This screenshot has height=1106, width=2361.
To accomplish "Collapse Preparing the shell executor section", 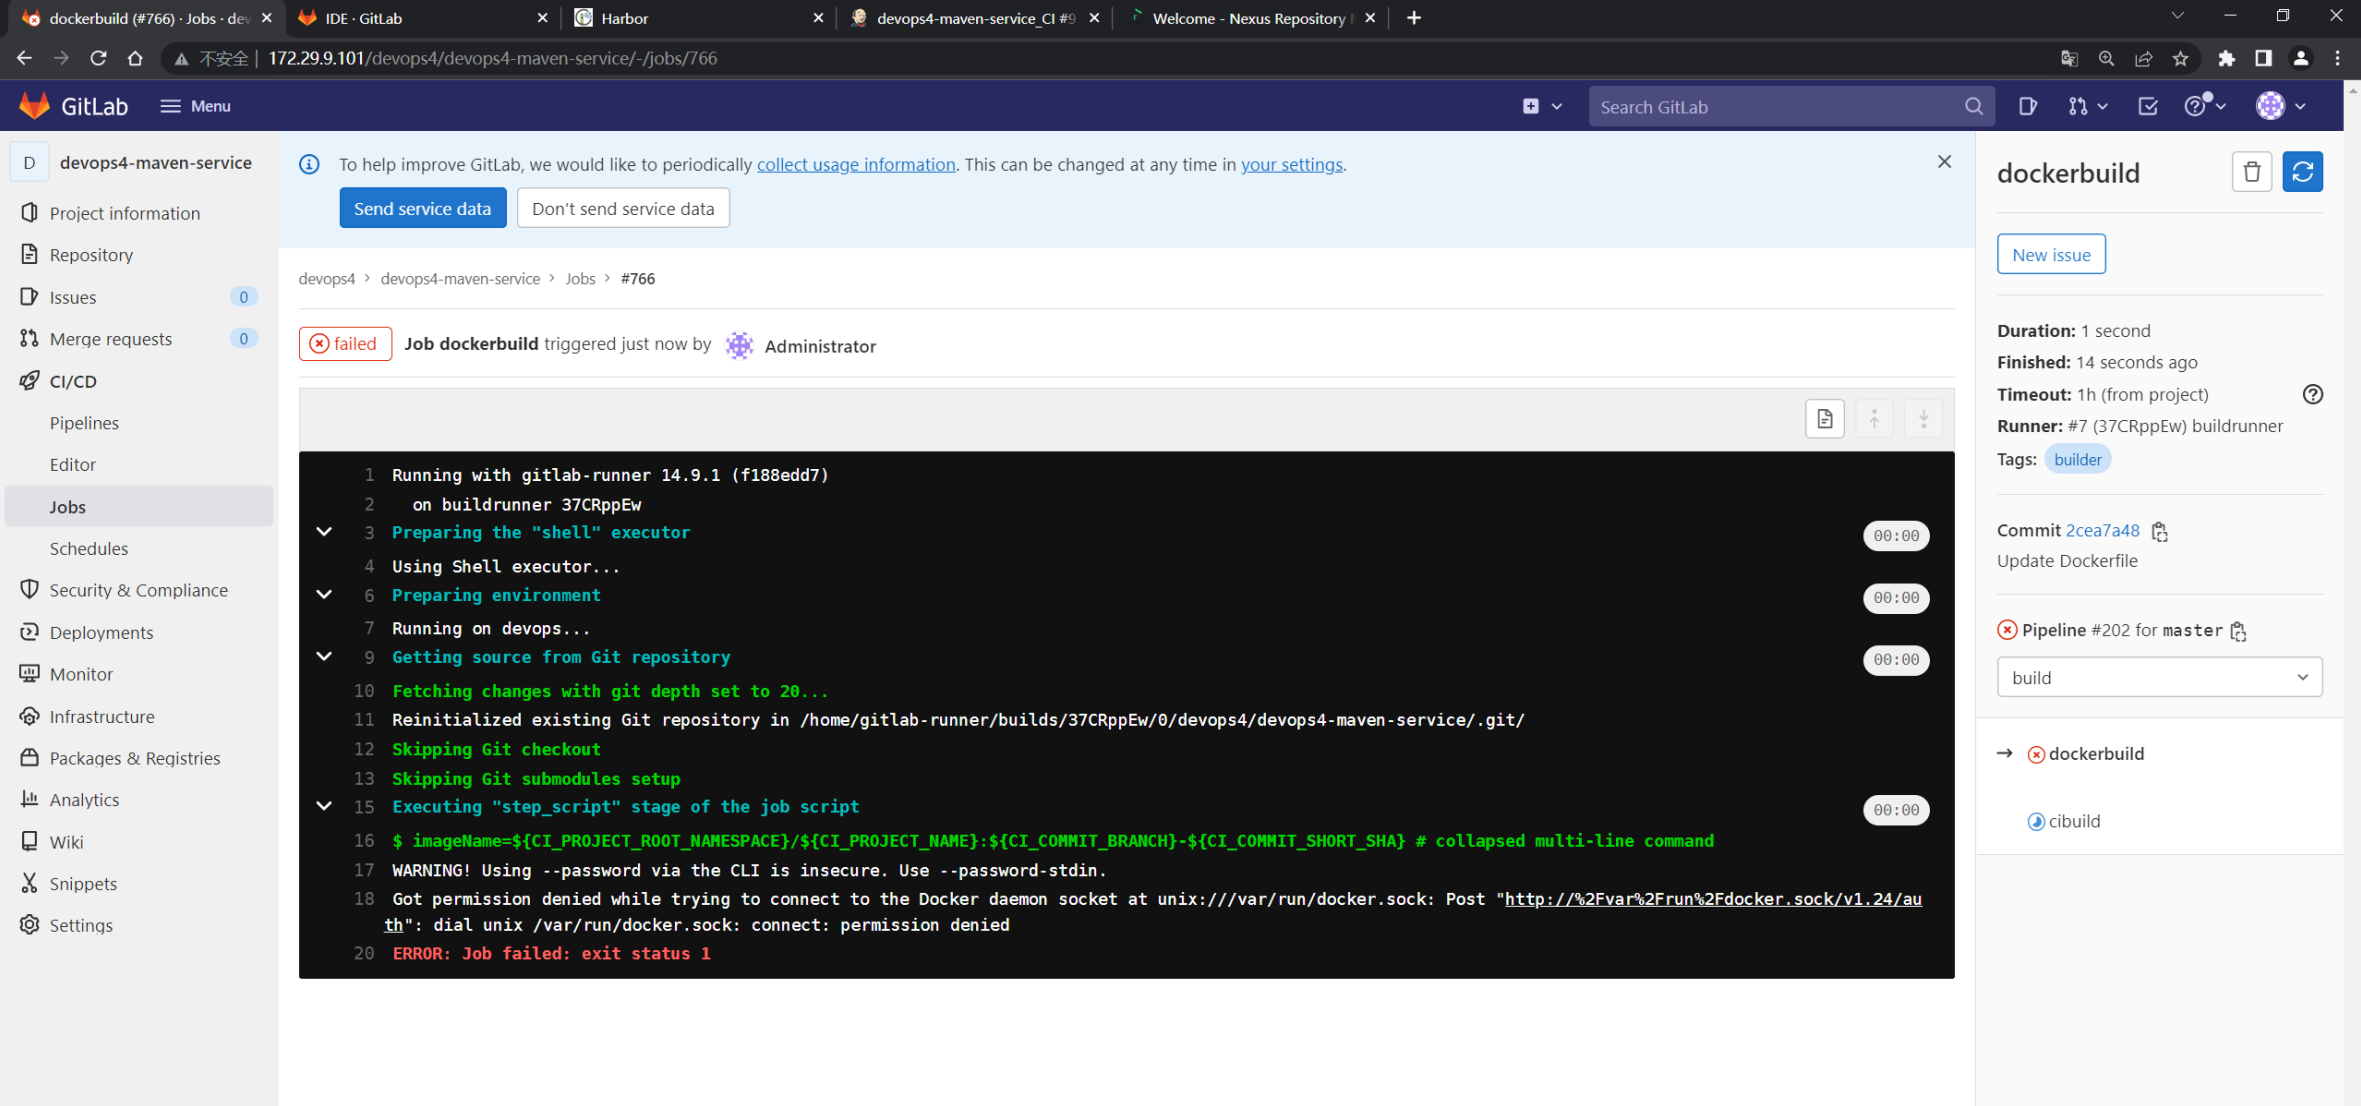I will click(324, 532).
